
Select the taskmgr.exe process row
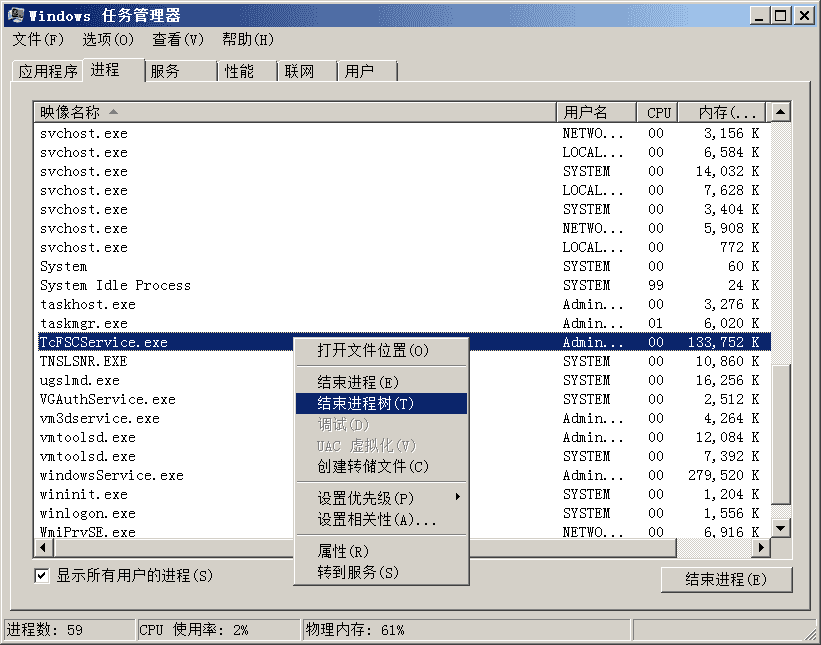[x=404, y=324]
